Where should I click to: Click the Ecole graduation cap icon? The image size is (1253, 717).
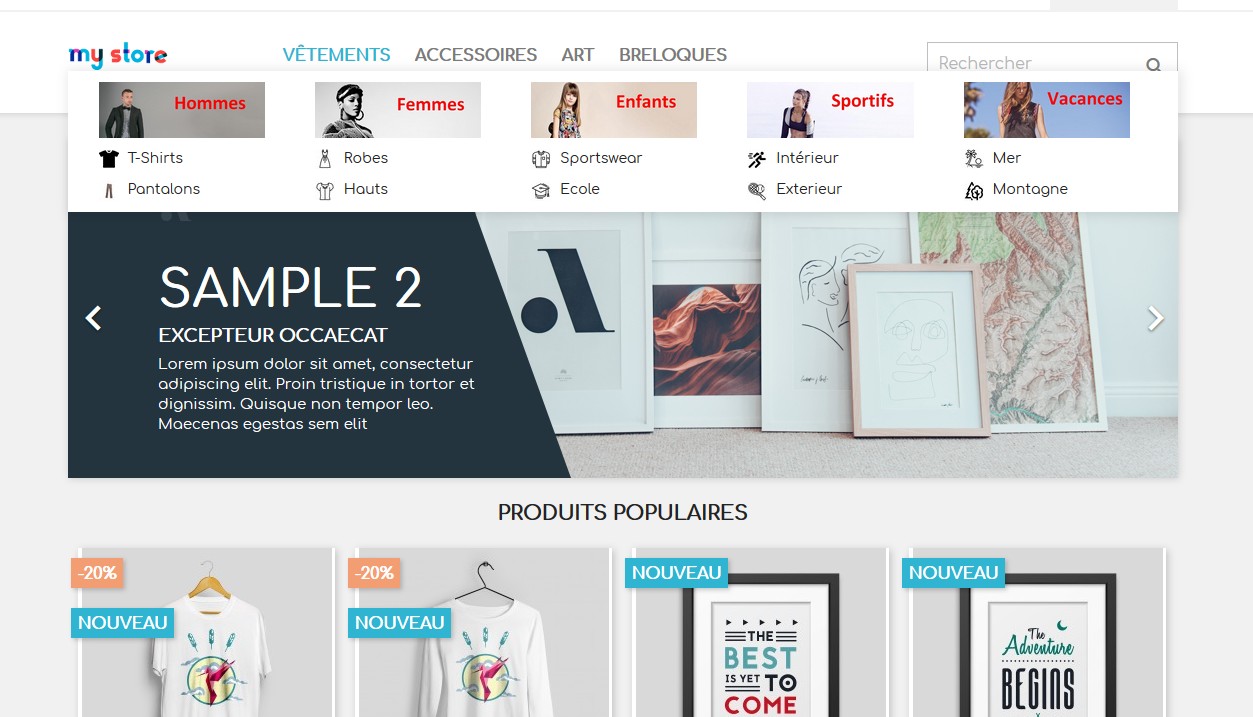pyautogui.click(x=541, y=190)
